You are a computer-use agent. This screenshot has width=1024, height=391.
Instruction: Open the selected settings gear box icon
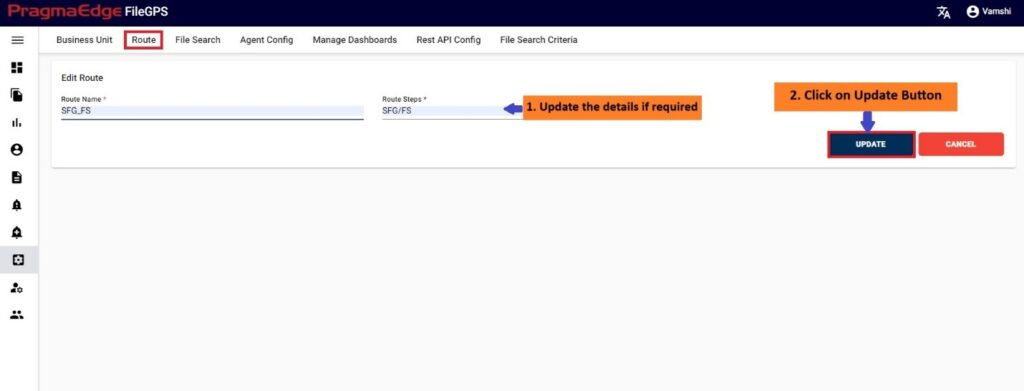[x=18, y=260]
